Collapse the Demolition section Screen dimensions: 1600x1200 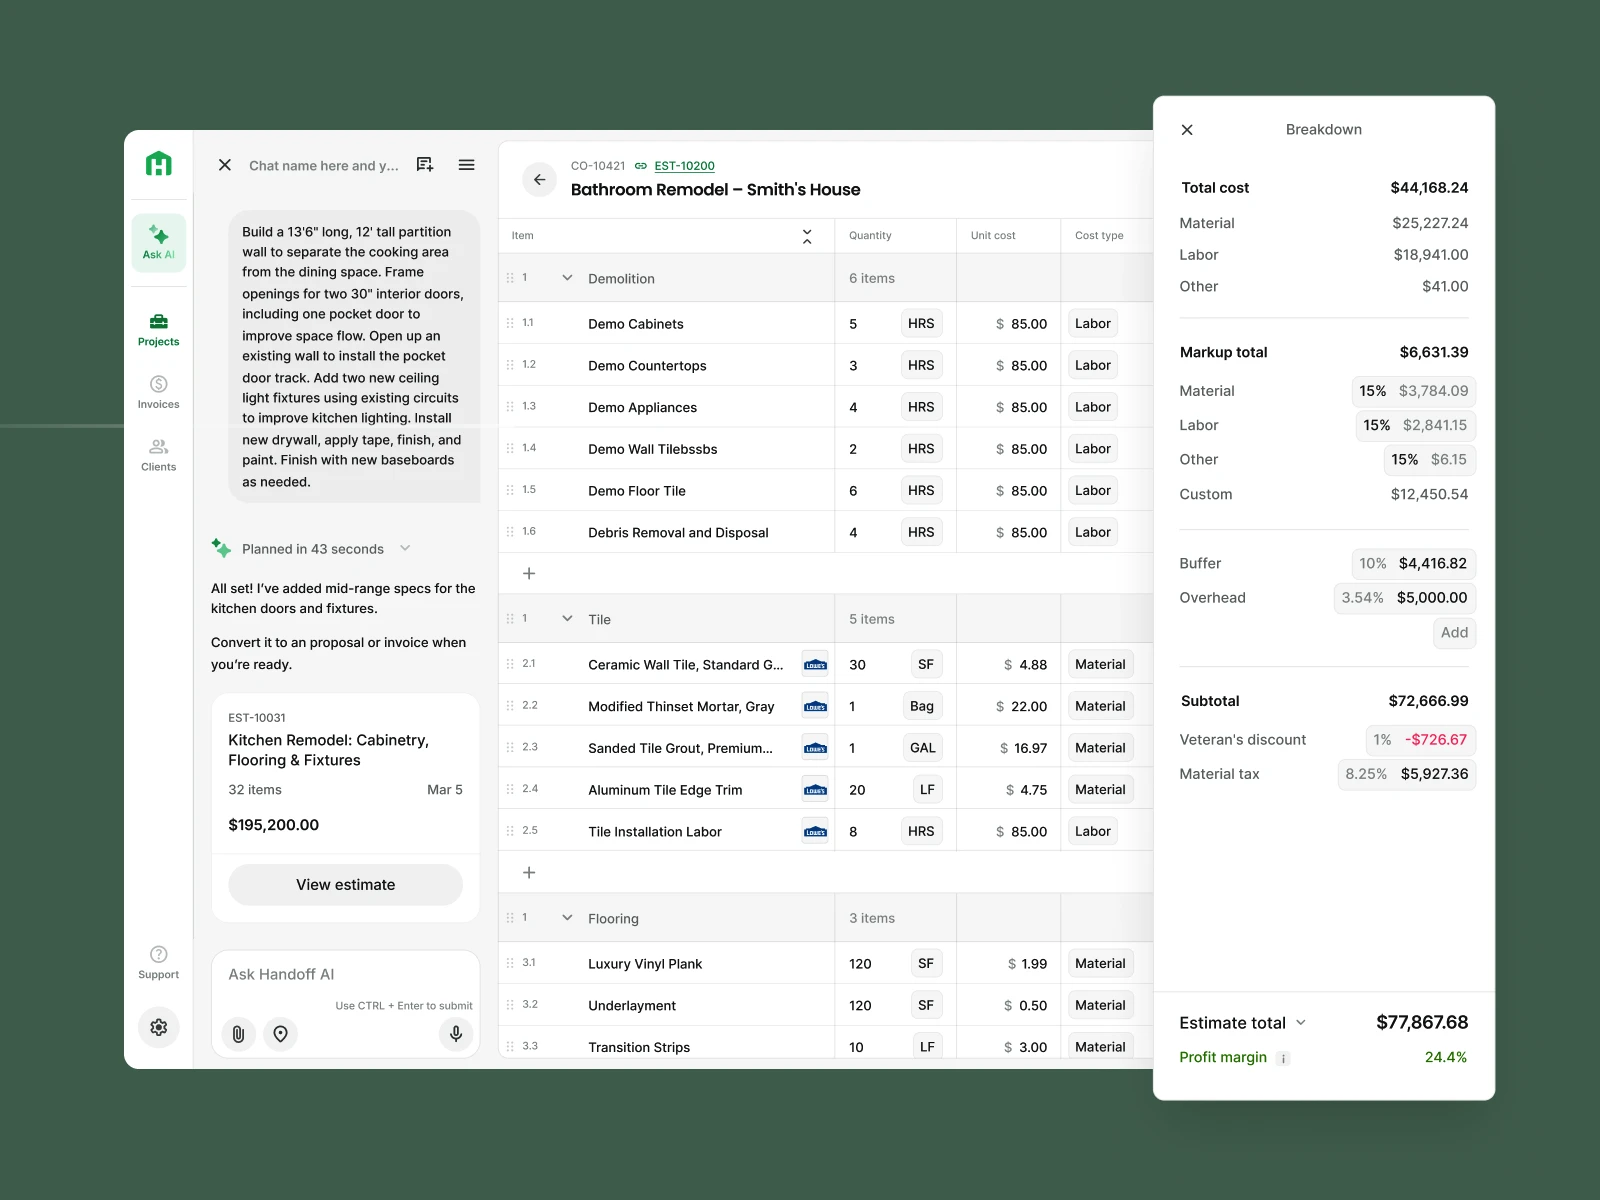(567, 277)
